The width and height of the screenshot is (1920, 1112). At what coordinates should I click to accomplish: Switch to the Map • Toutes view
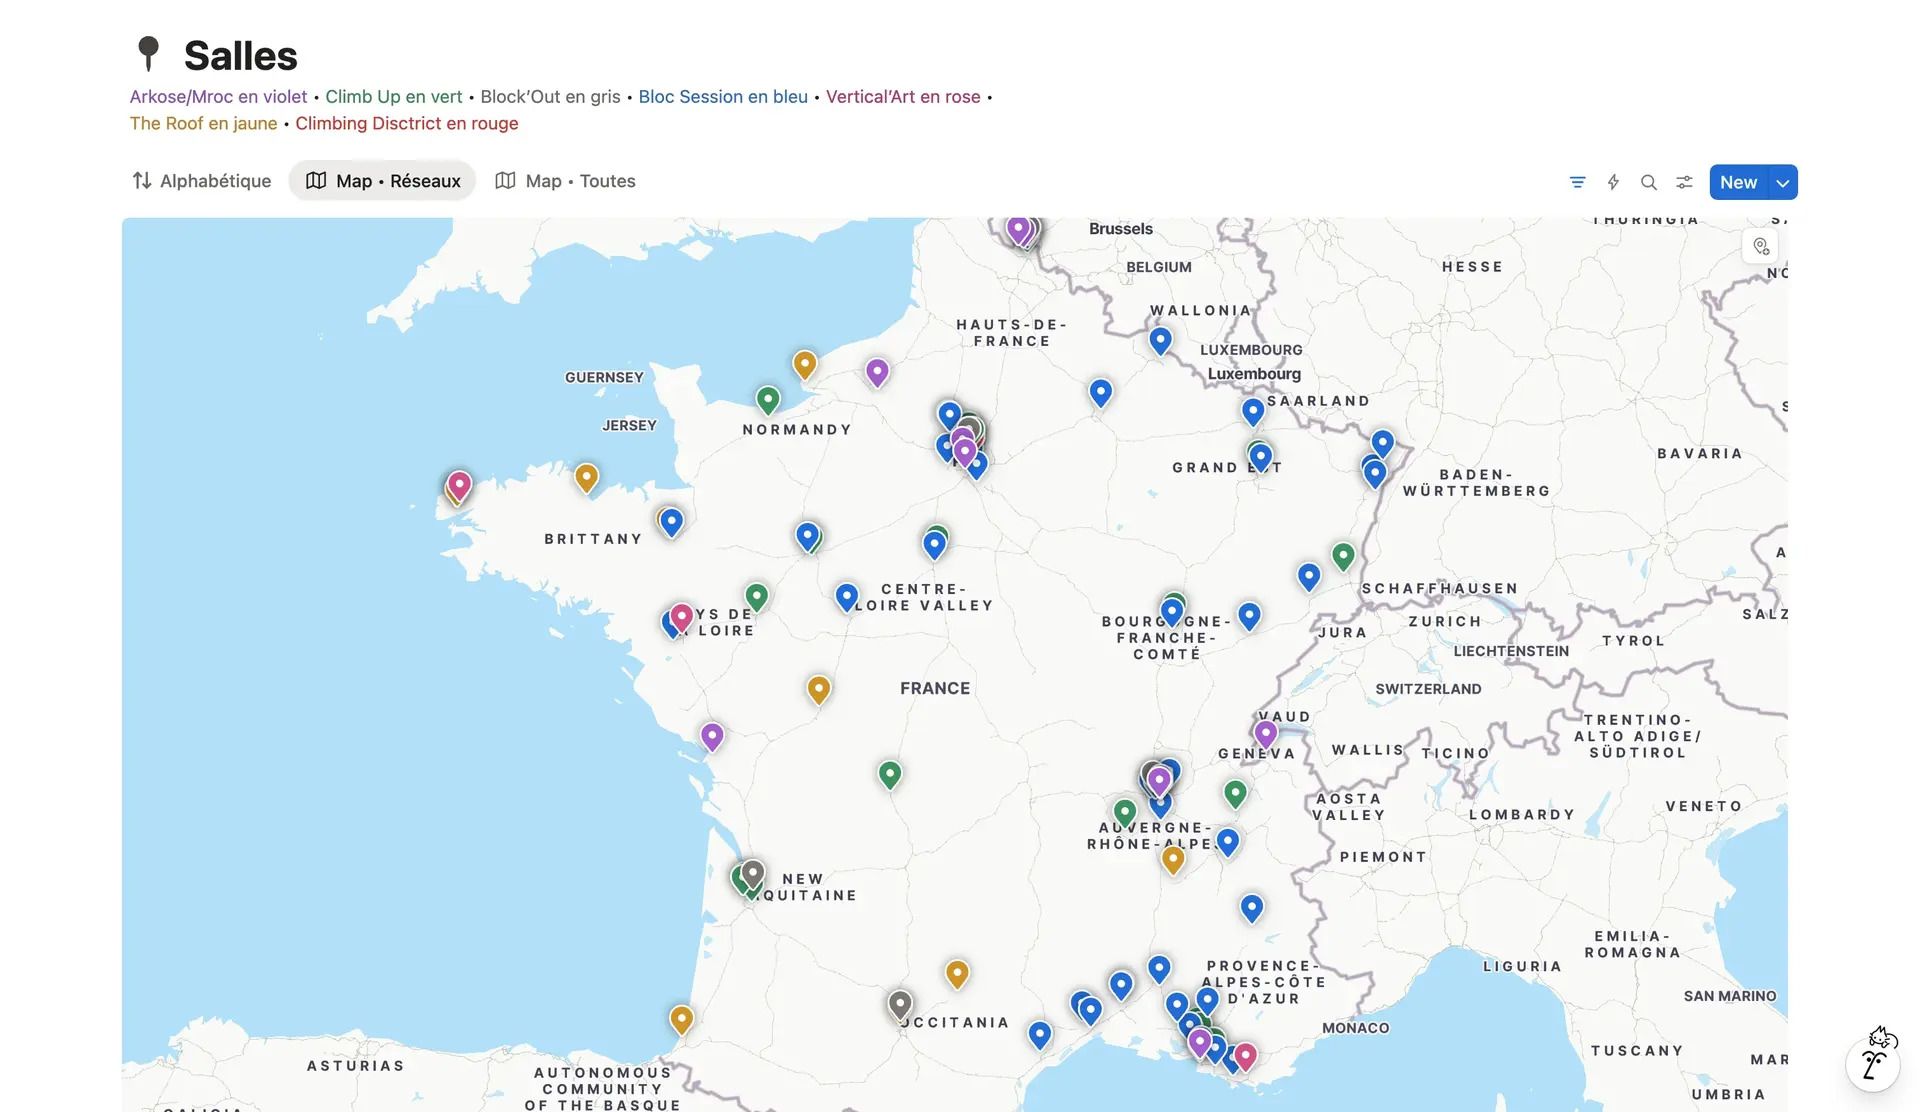click(x=566, y=180)
